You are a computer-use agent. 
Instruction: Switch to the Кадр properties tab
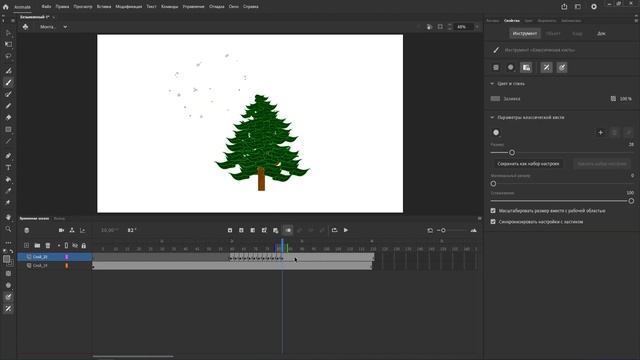click(577, 33)
